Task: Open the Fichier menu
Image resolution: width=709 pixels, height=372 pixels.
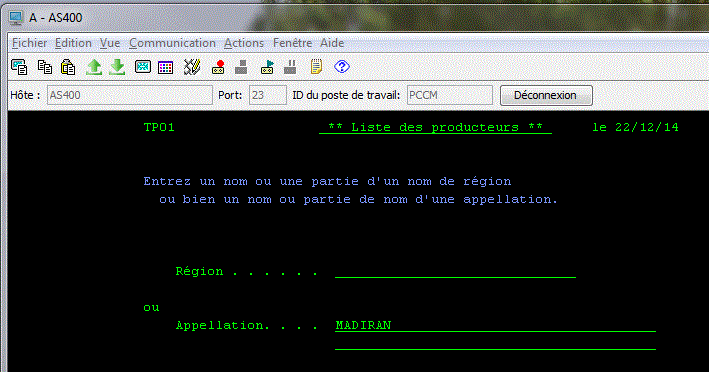Action: [x=29, y=43]
